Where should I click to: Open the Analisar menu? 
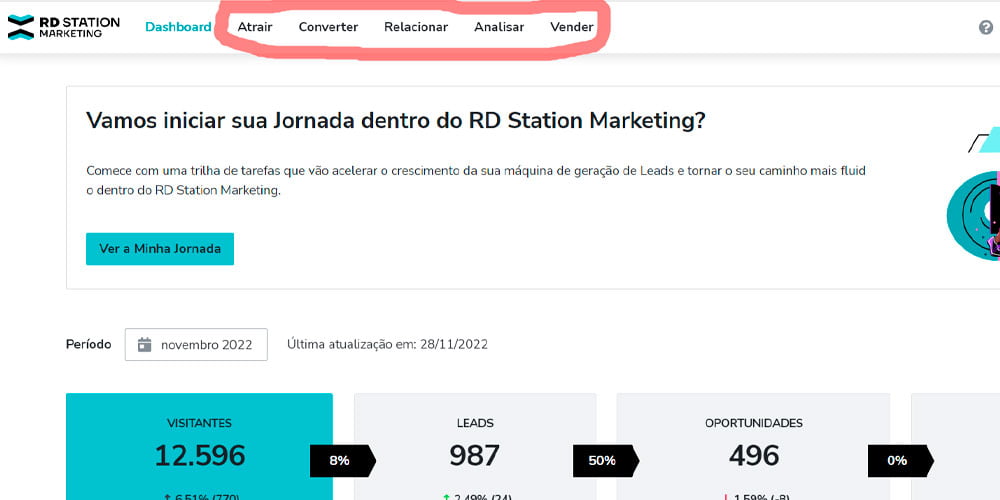pos(499,27)
